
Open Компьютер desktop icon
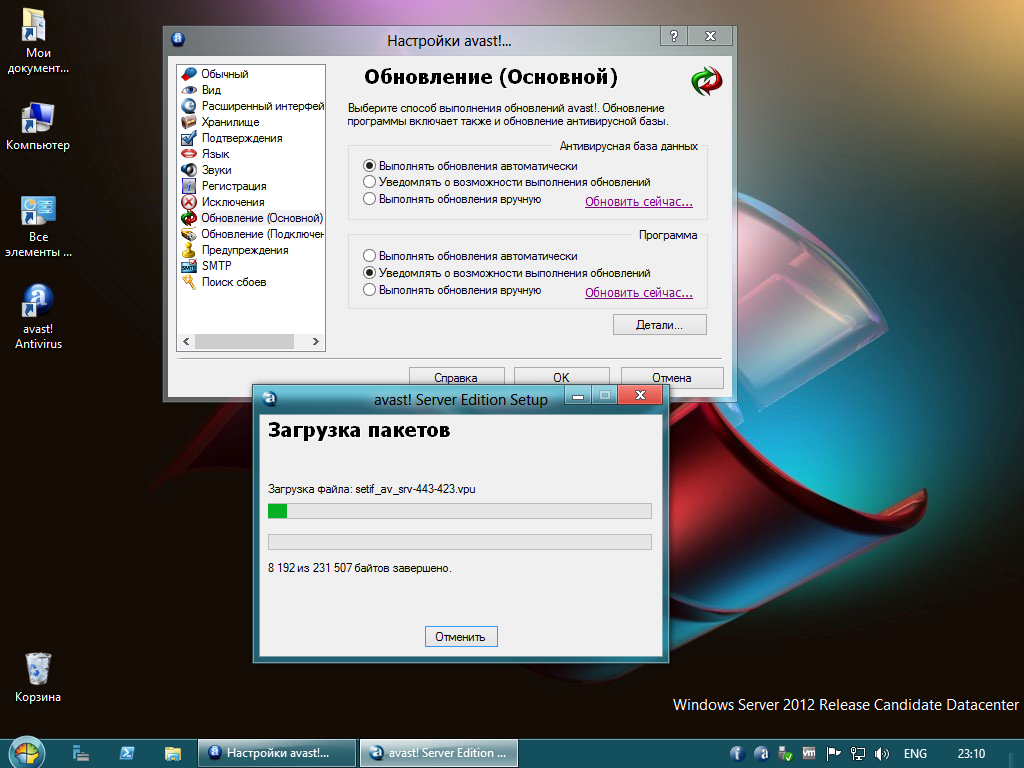coord(38,126)
